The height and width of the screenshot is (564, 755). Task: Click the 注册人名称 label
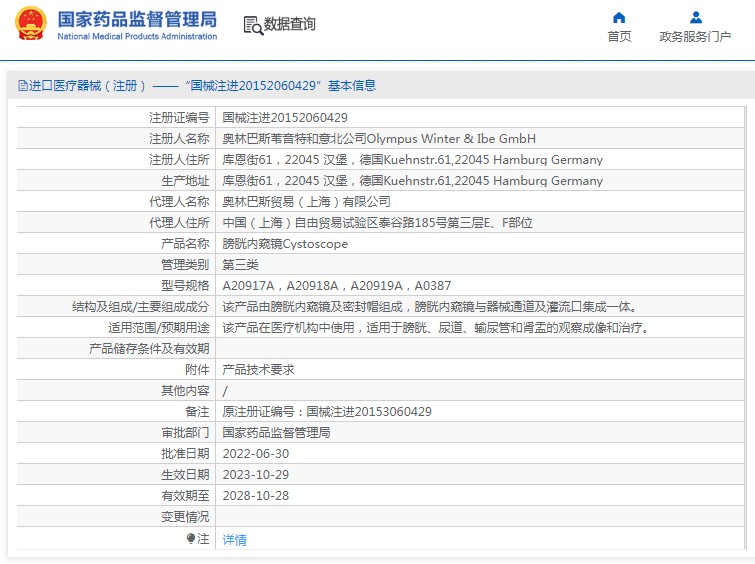(x=179, y=139)
